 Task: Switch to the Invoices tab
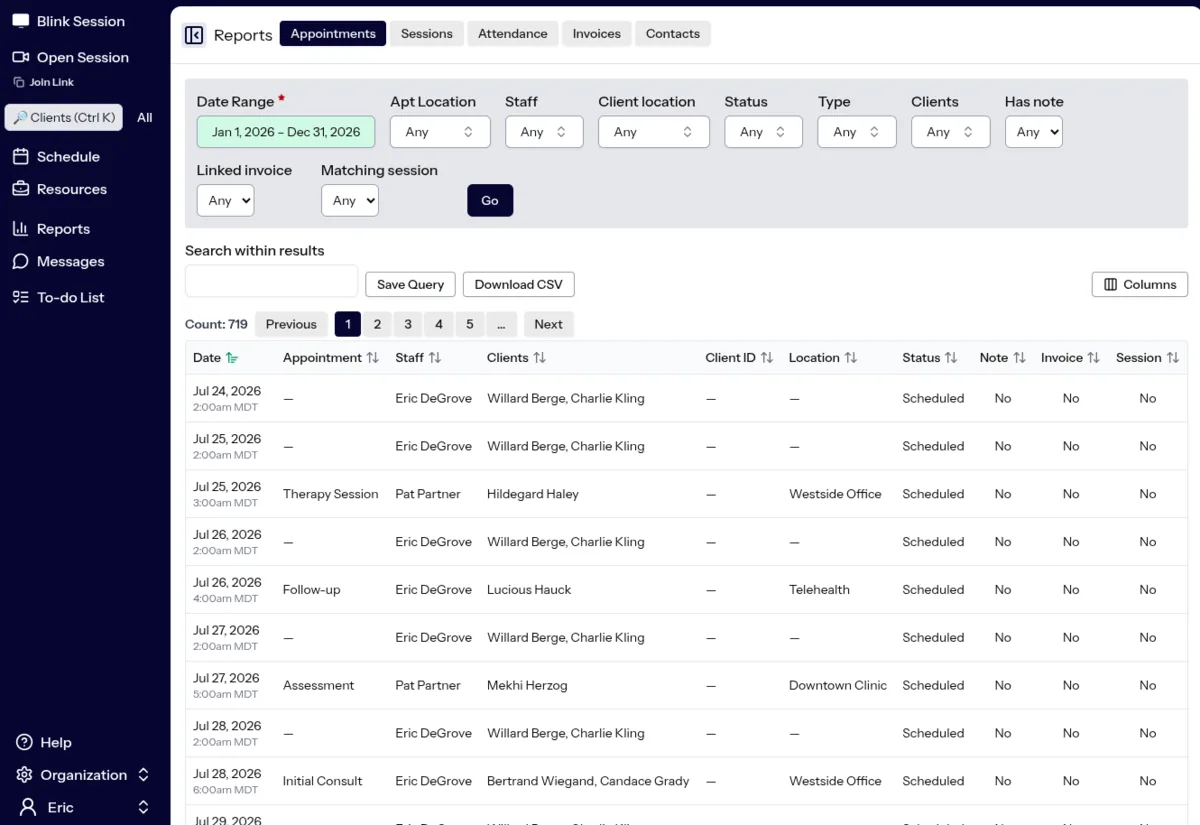pyautogui.click(x=597, y=34)
